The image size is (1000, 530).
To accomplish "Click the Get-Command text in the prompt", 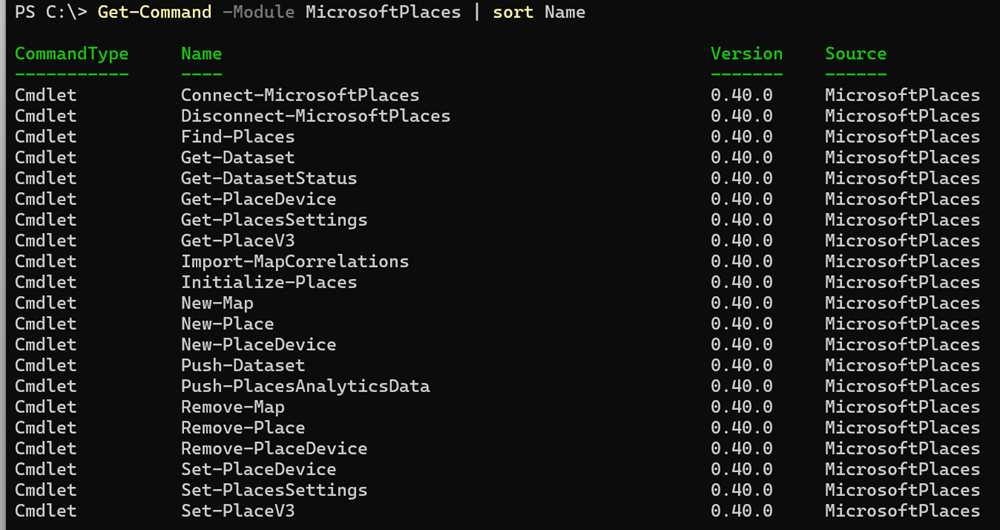I will (154, 12).
